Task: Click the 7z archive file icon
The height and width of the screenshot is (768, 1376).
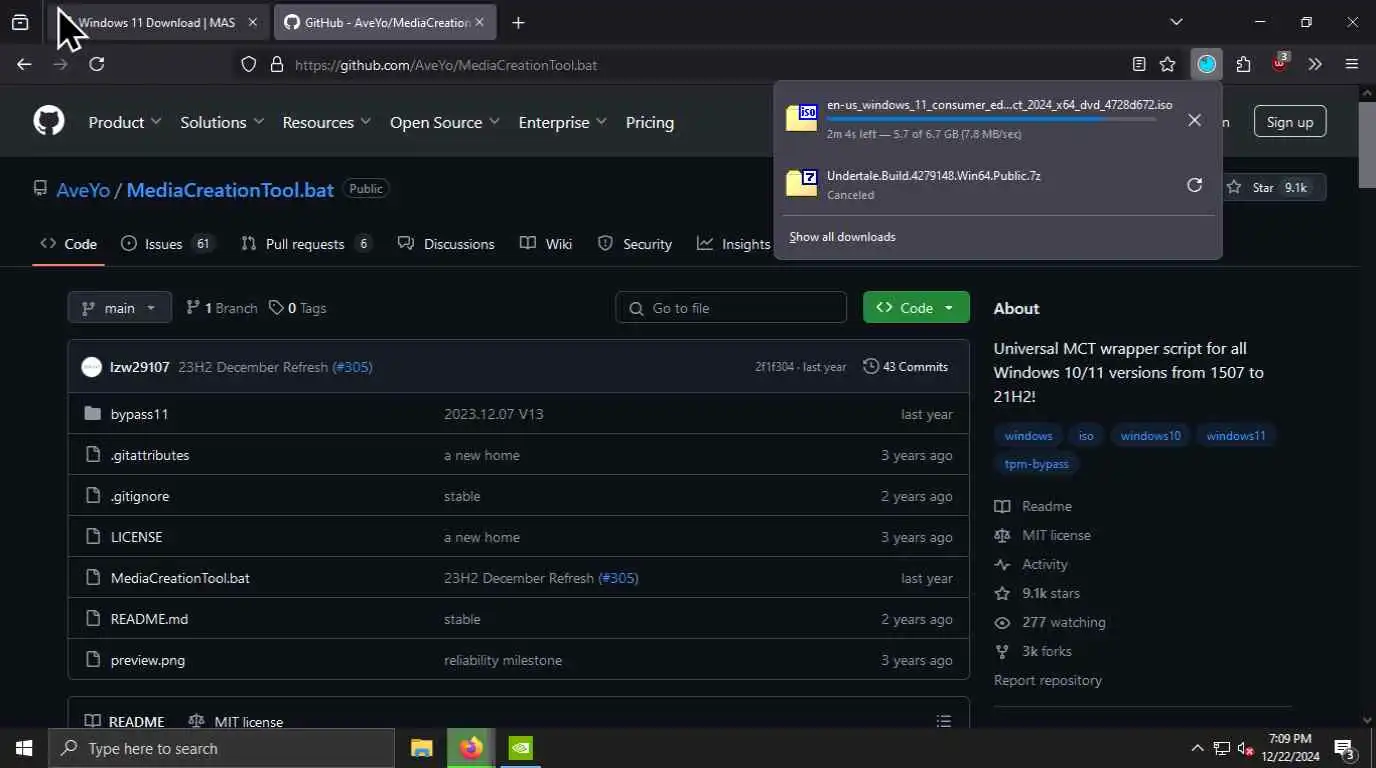Action: (802, 183)
